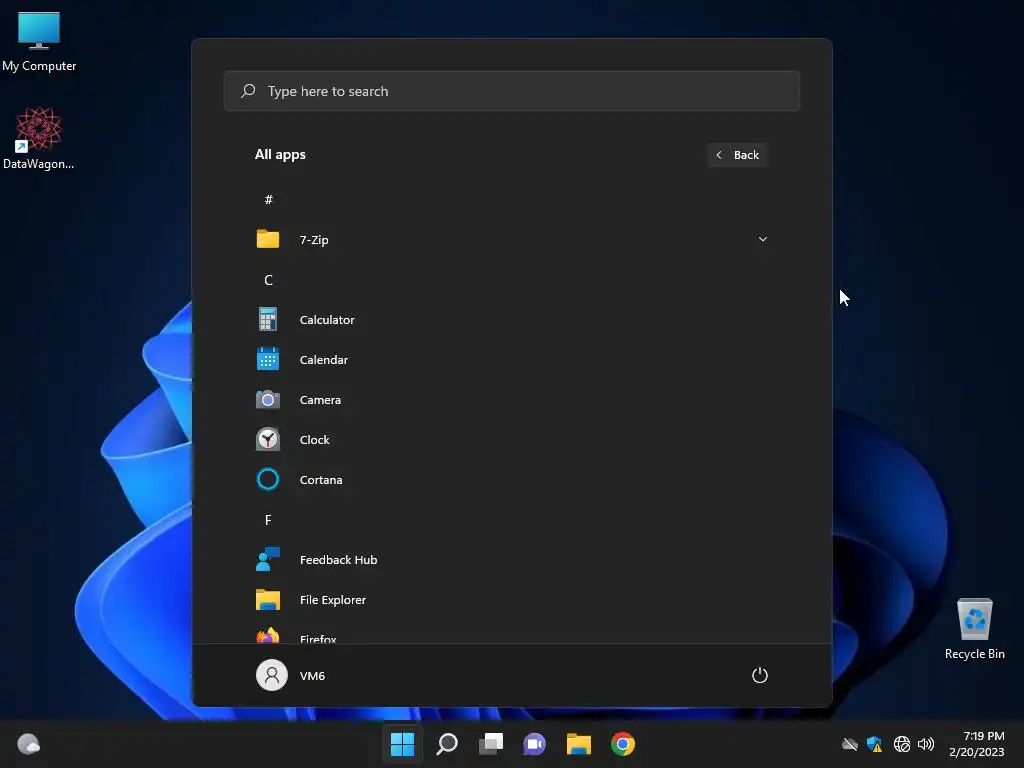Open the VM6 user account avatar
Viewport: 1024px width, 768px height.
tap(272, 675)
